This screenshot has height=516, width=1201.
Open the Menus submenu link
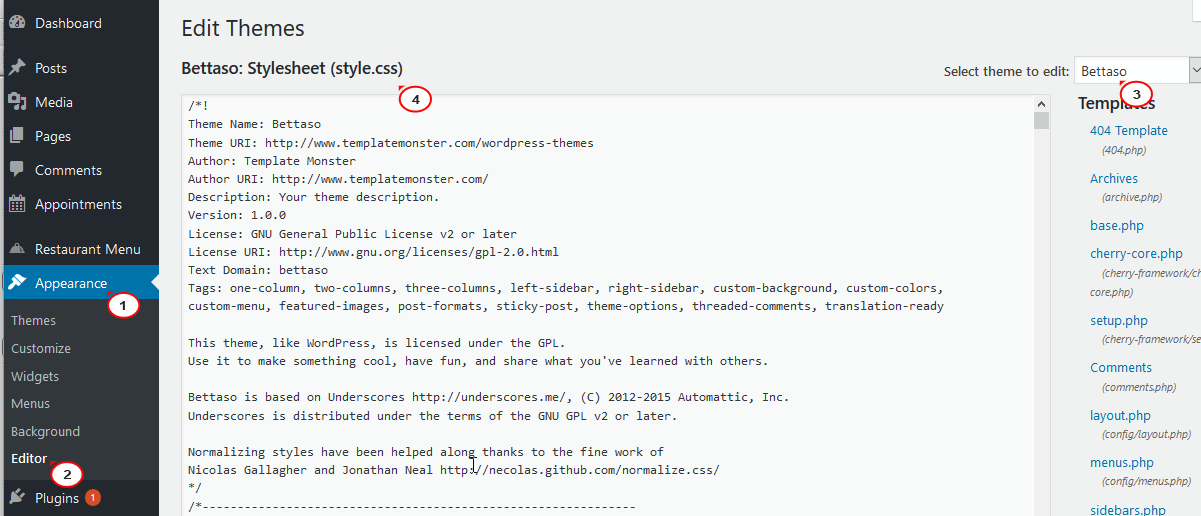pos(30,404)
